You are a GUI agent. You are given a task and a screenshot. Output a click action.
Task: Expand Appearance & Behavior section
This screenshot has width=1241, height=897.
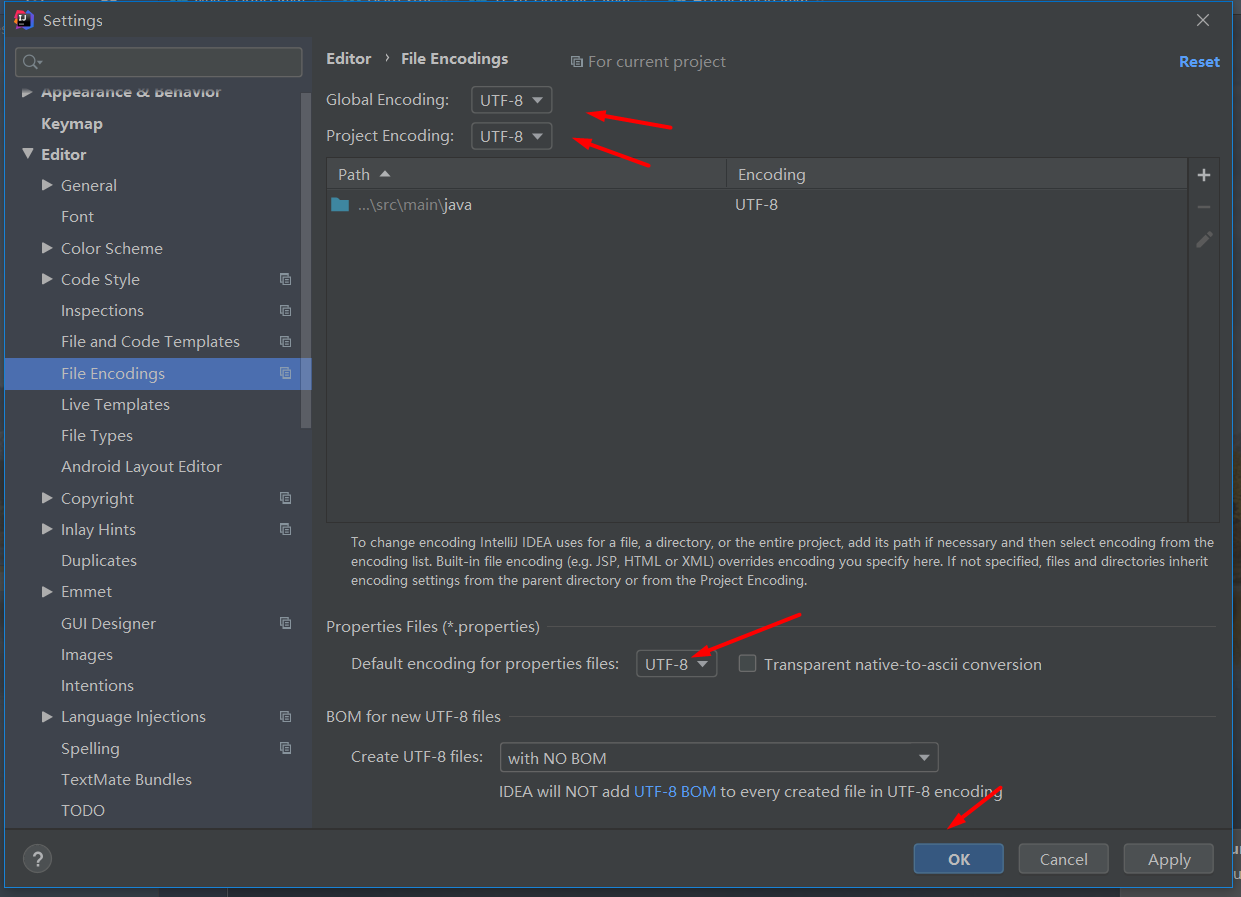pos(28,92)
